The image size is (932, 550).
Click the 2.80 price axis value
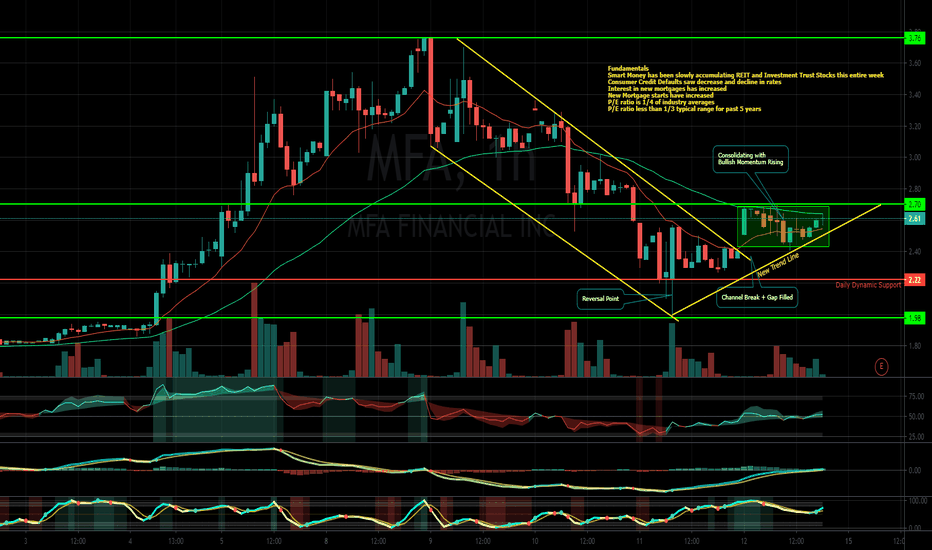tap(915, 189)
